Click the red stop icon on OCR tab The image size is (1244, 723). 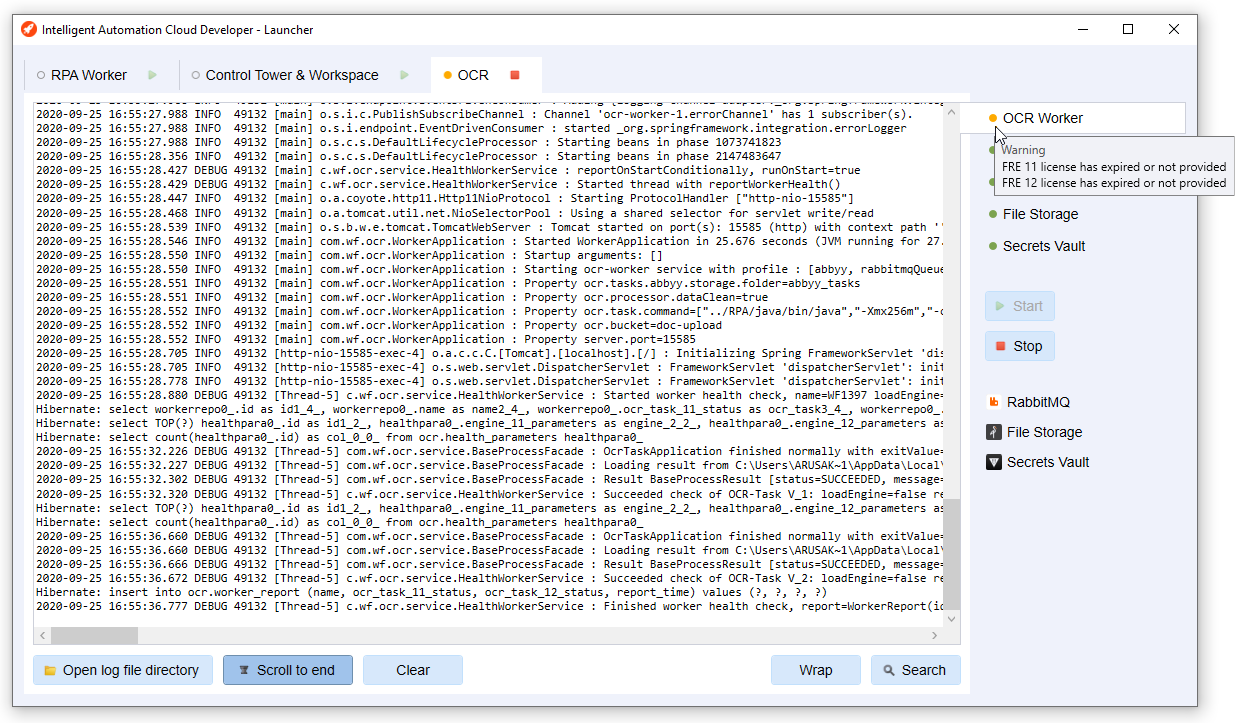[515, 75]
